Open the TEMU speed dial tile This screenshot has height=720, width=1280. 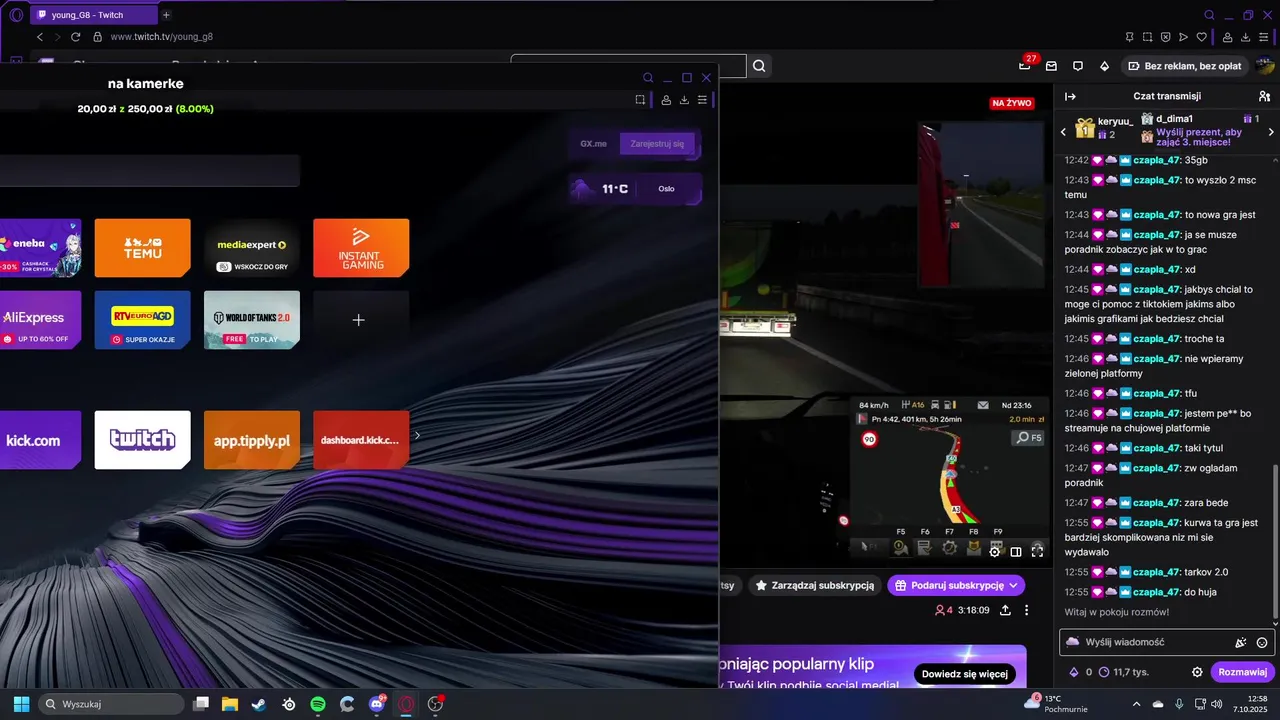tap(142, 248)
